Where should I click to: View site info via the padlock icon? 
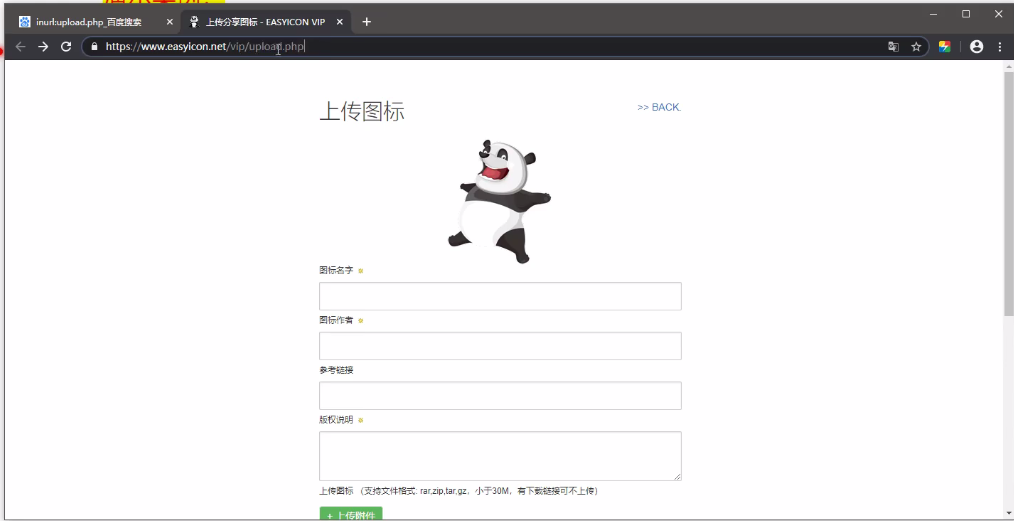[94, 46]
